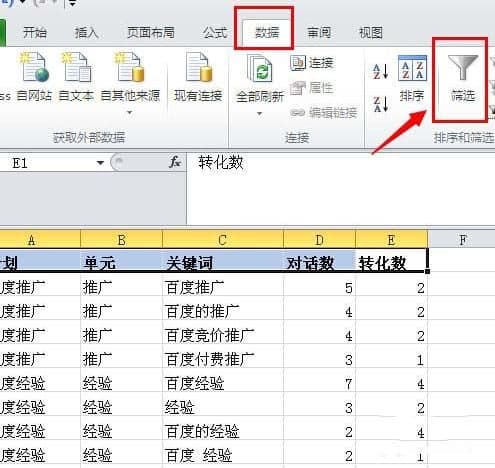Open the Sort (排序) dialog icon

[412, 69]
